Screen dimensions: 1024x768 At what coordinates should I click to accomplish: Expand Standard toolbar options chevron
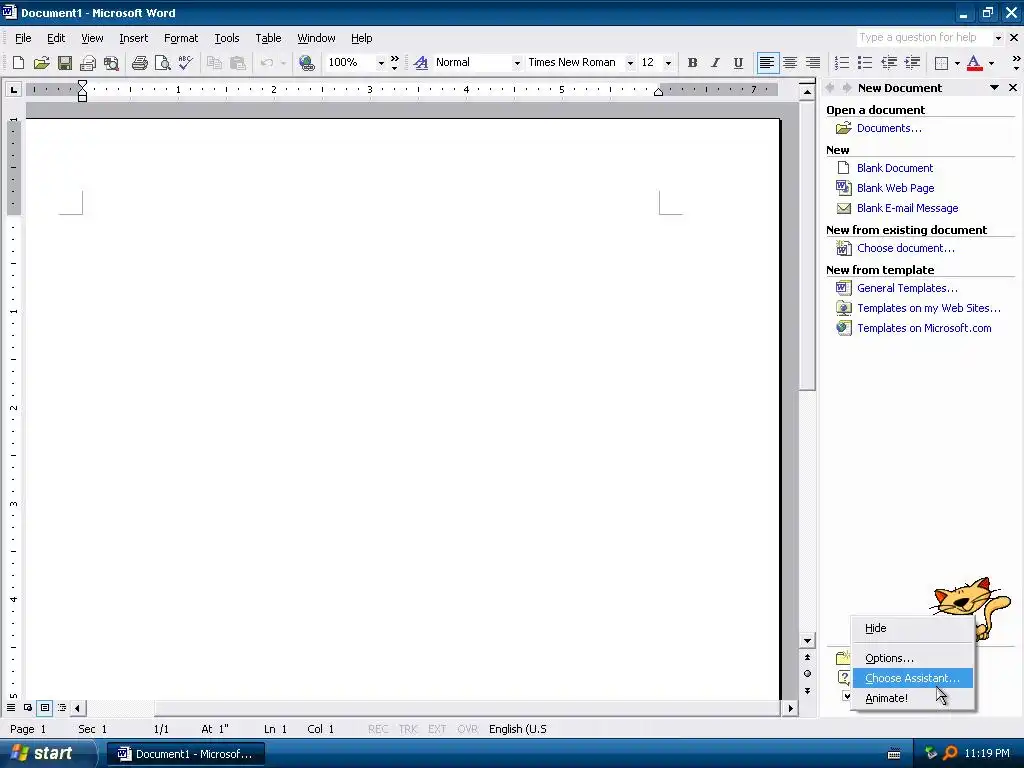(394, 63)
